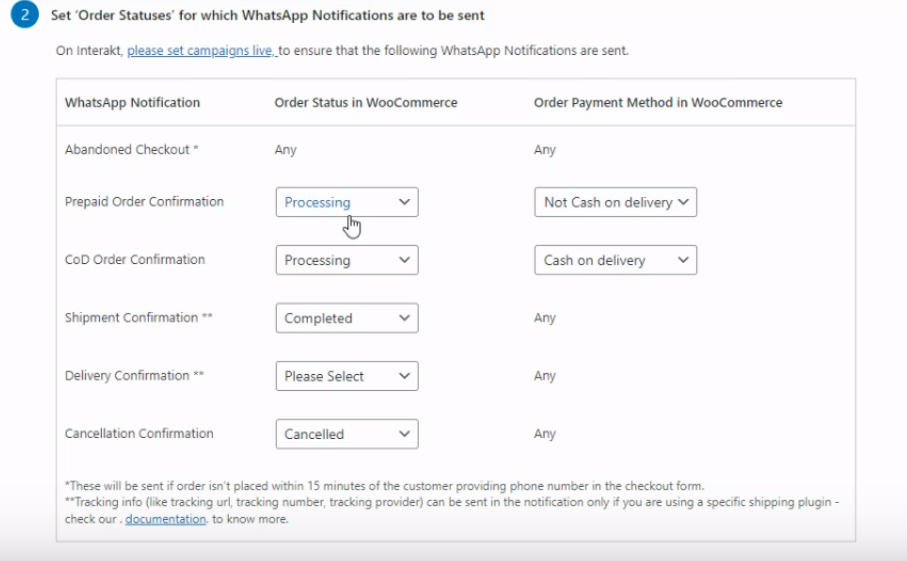Viewport: 907px width, 561px height.
Task: Open the Cash on delivery payment dropdown
Action: tap(615, 260)
